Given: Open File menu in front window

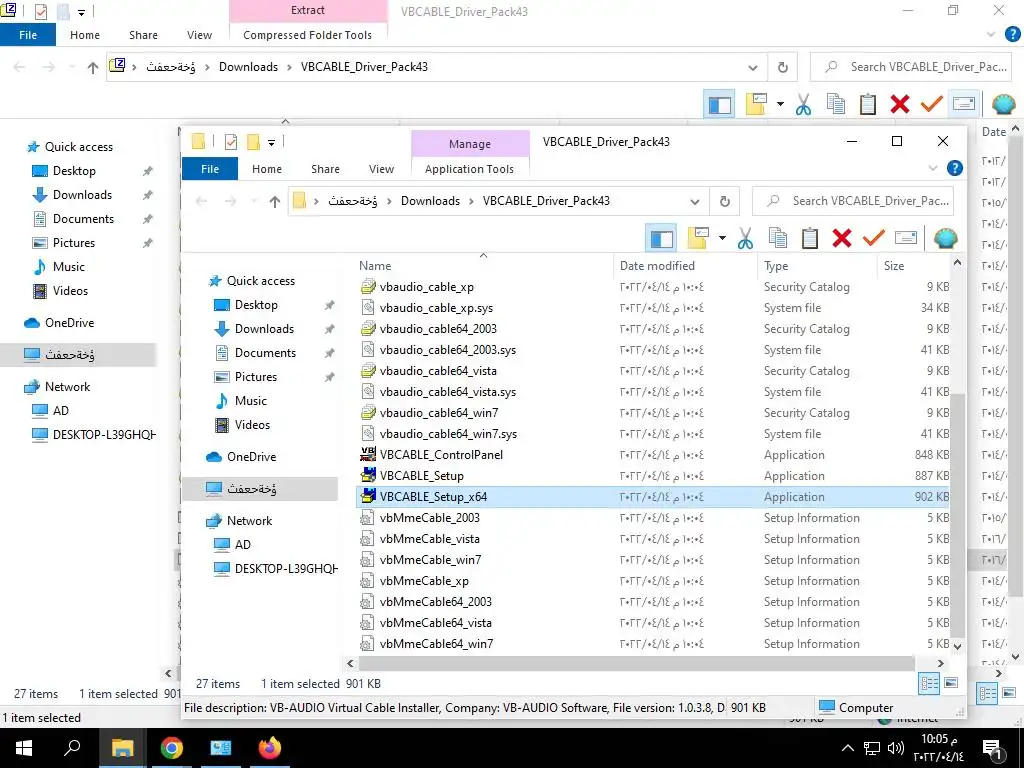Looking at the screenshot, I should coord(210,169).
